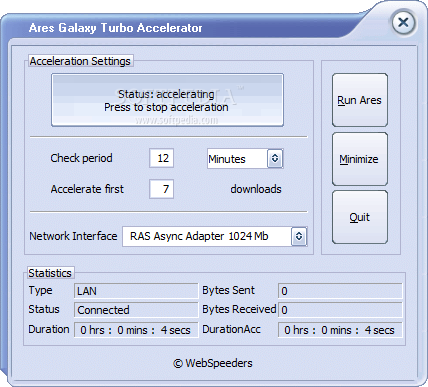Click the Statistics group title
This screenshot has width=428, height=387.
point(50,273)
